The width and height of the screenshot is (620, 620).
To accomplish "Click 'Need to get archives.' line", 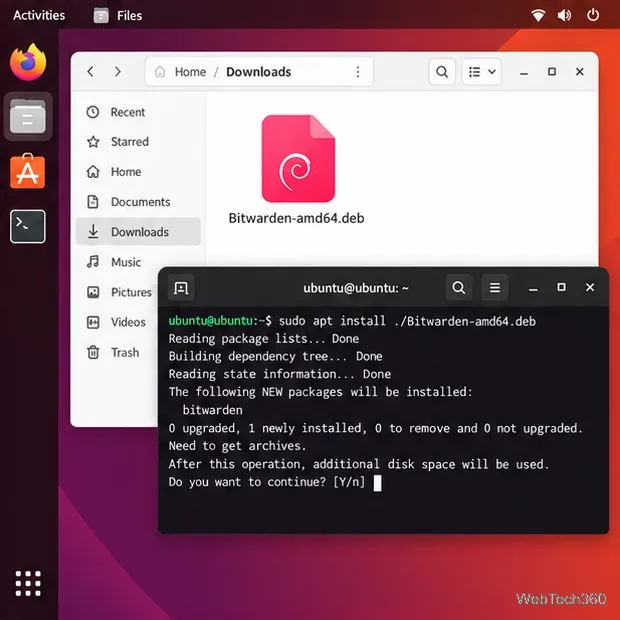I will point(237,446).
